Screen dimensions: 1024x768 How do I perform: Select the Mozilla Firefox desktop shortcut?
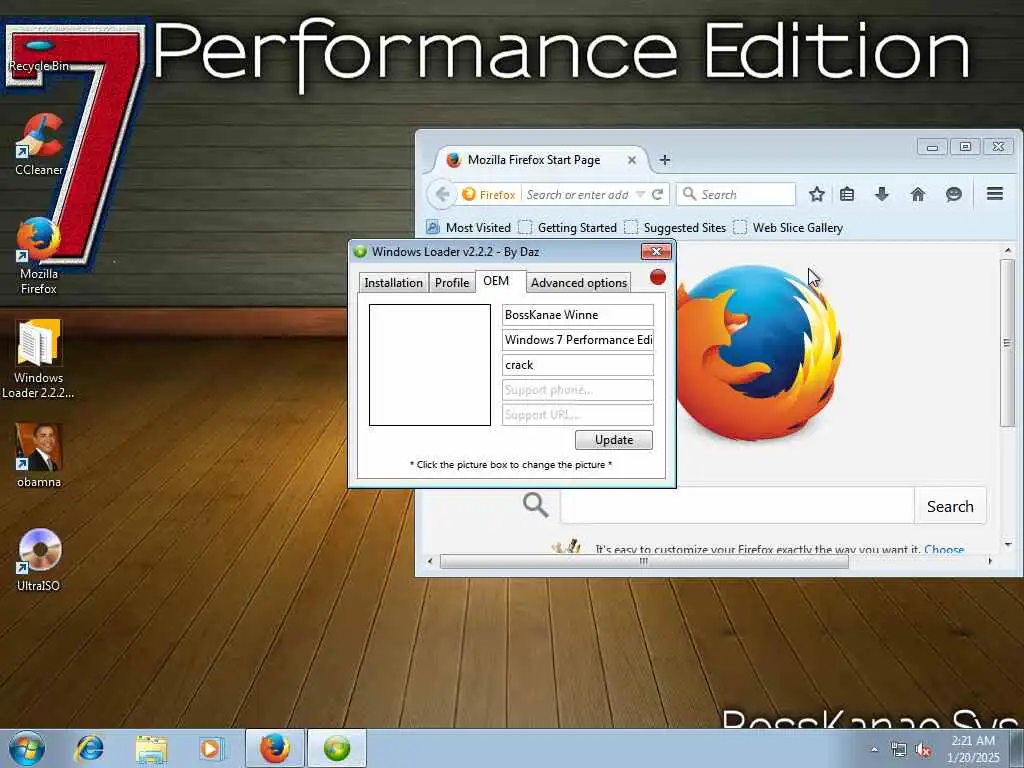(x=39, y=255)
